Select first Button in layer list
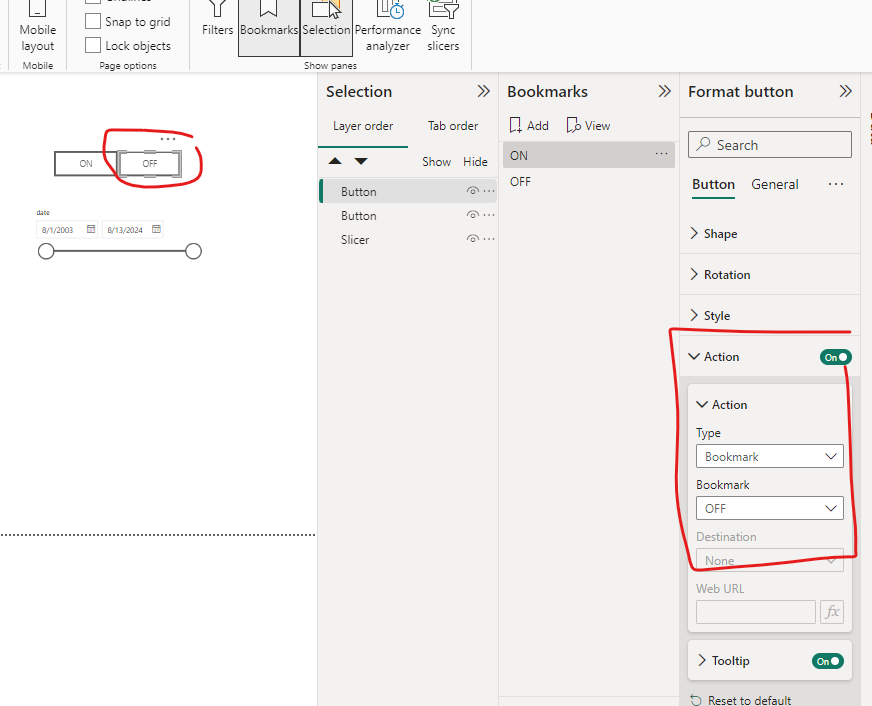The height and width of the screenshot is (706, 872). pyautogui.click(x=408, y=191)
